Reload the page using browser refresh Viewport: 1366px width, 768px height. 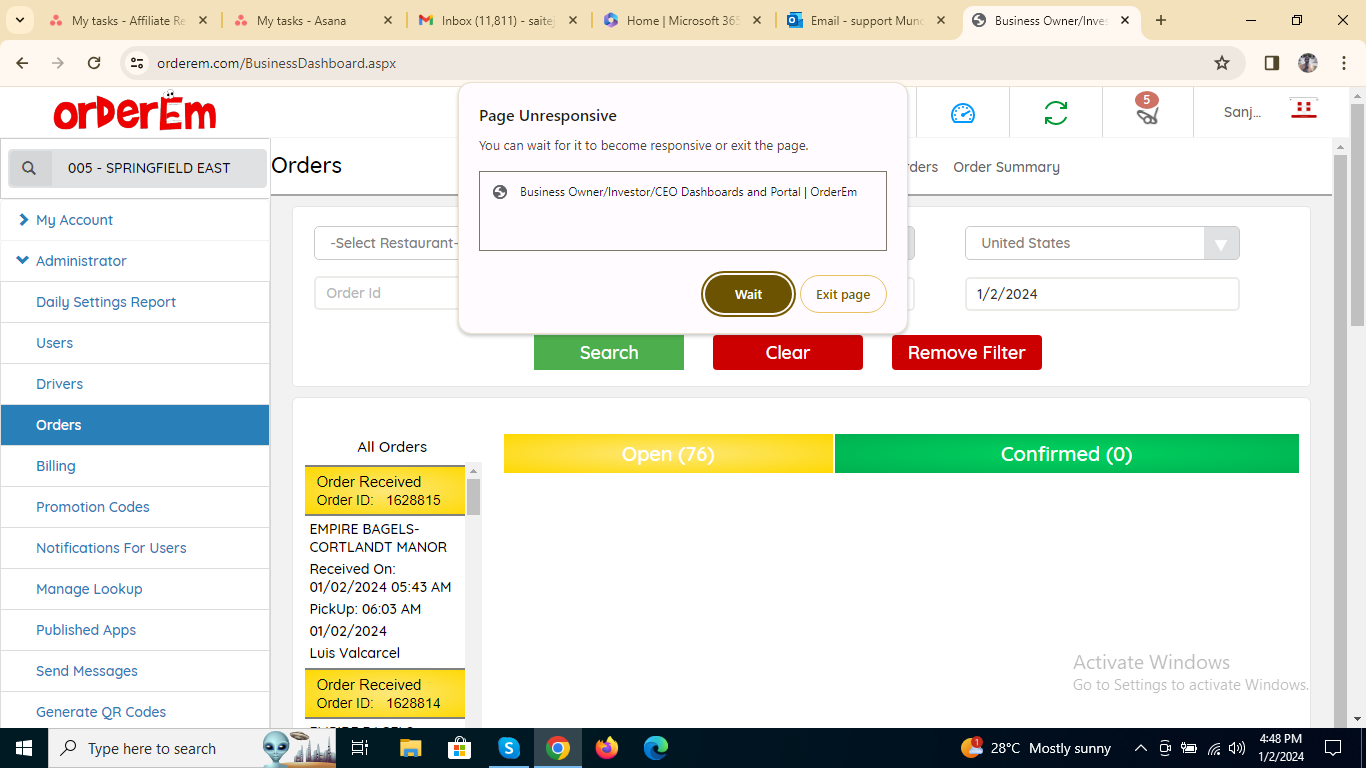[x=94, y=63]
